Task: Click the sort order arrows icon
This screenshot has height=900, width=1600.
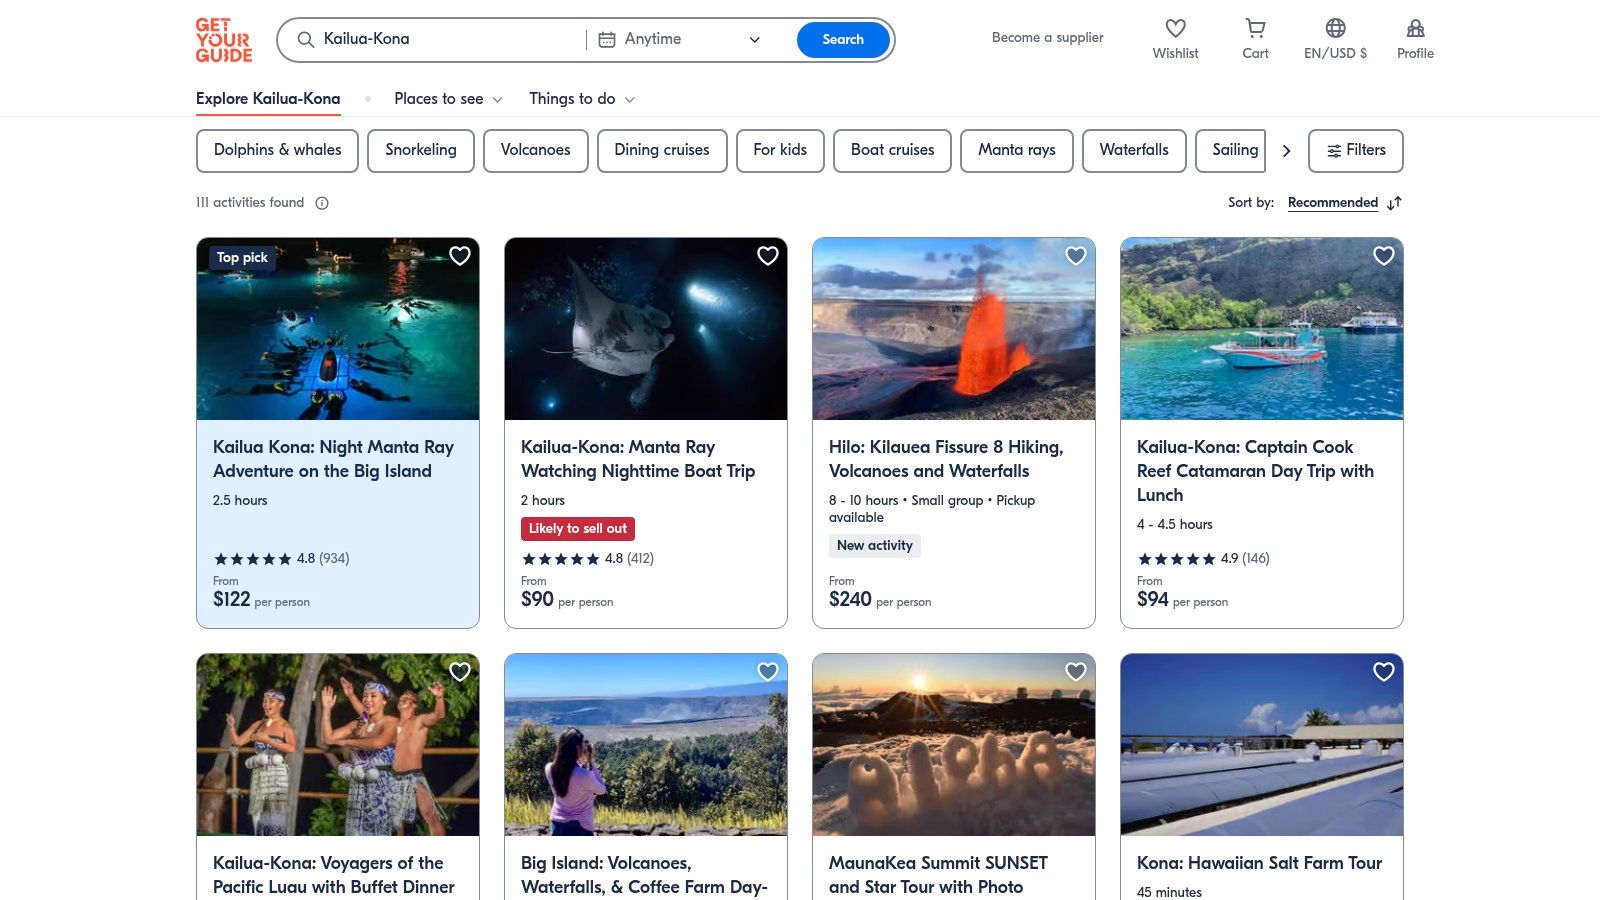Action: 1395,203
